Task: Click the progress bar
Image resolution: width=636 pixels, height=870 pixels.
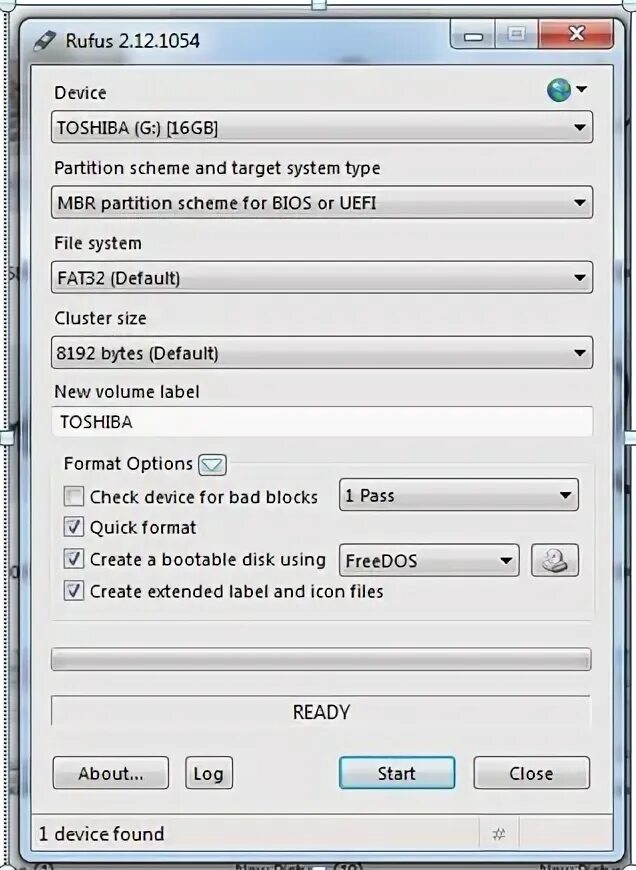Action: (321, 659)
